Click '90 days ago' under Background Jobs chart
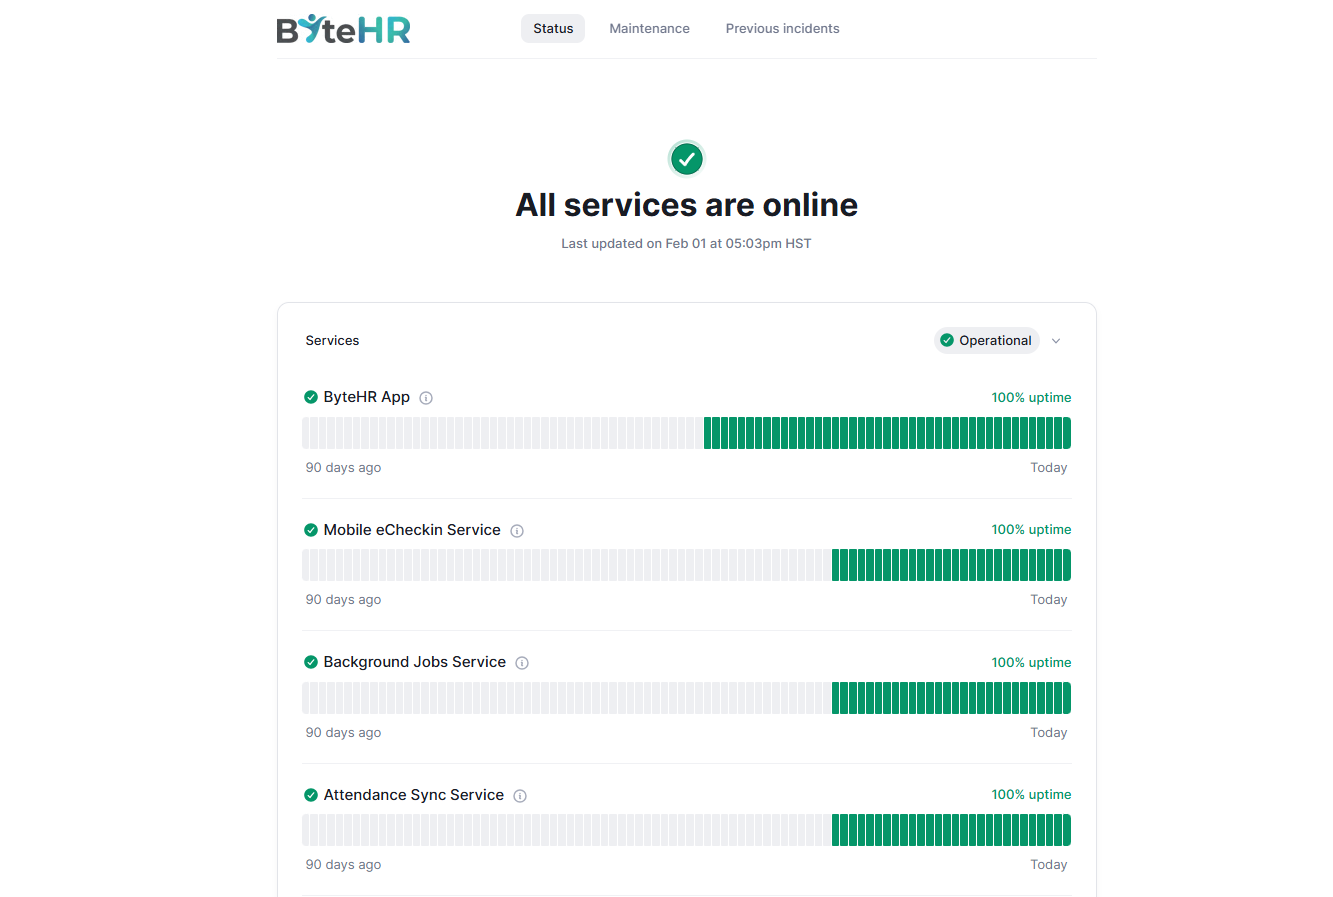1333x897 pixels. pyautogui.click(x=343, y=733)
